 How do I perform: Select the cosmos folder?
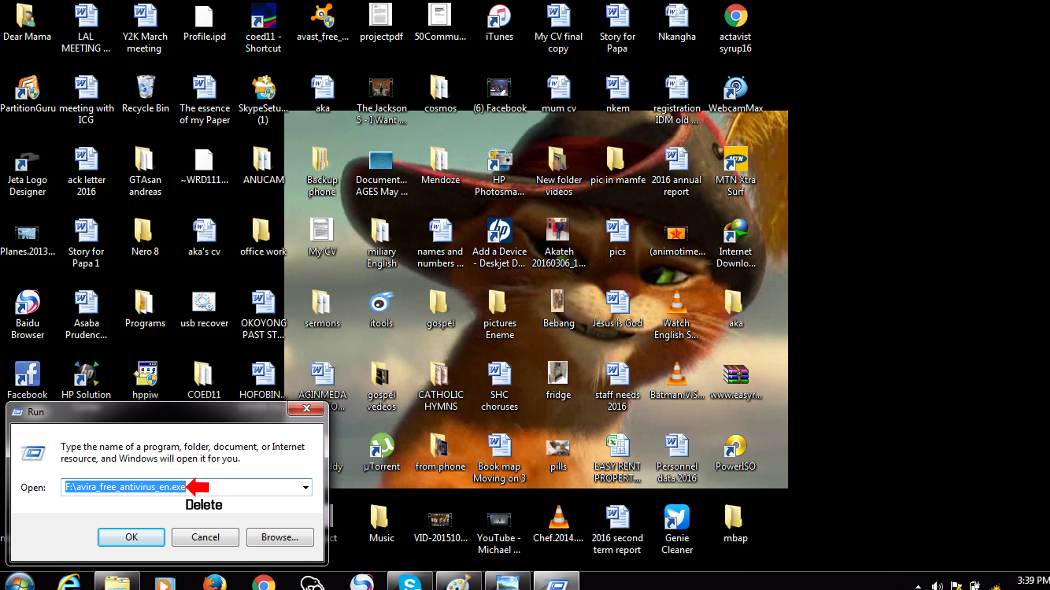tap(440, 94)
